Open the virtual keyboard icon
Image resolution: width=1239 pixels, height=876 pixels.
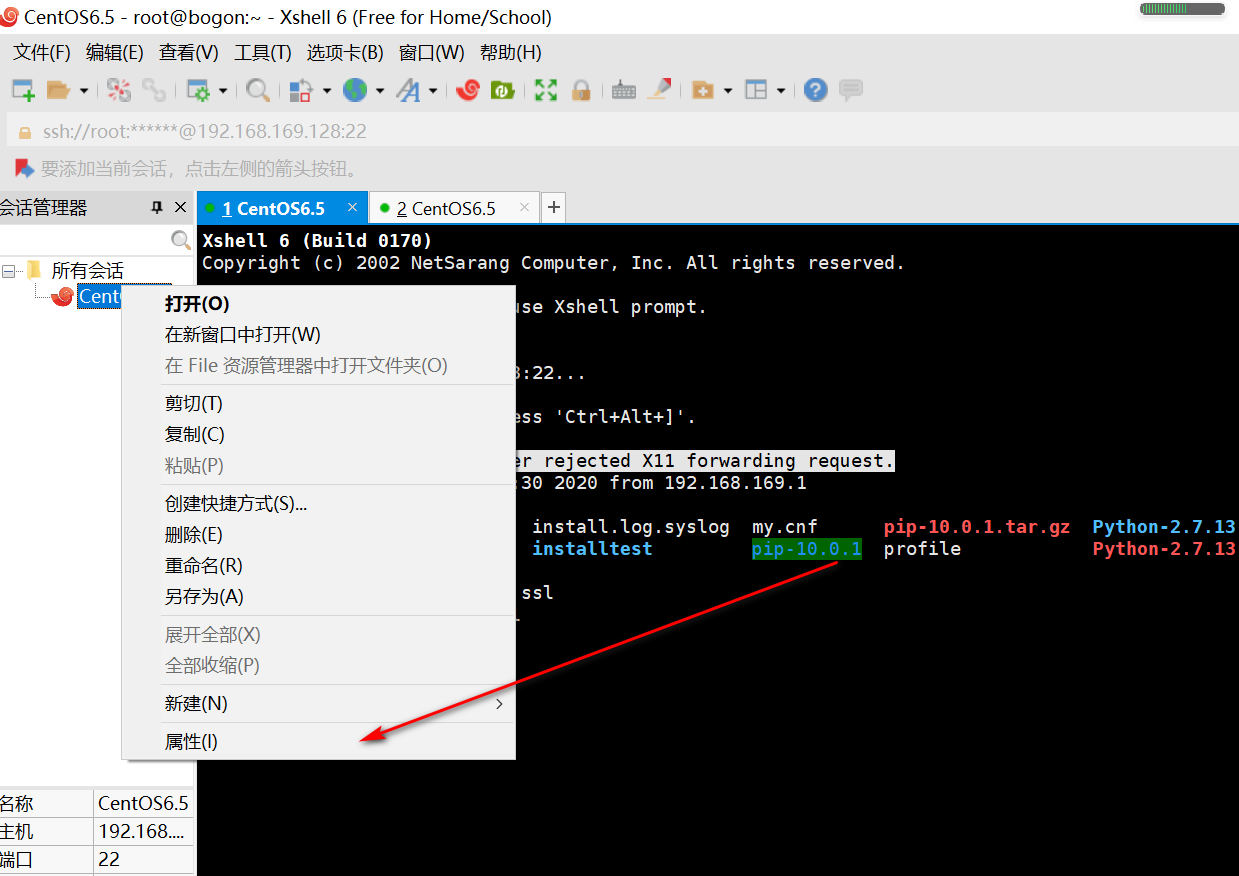coord(623,90)
